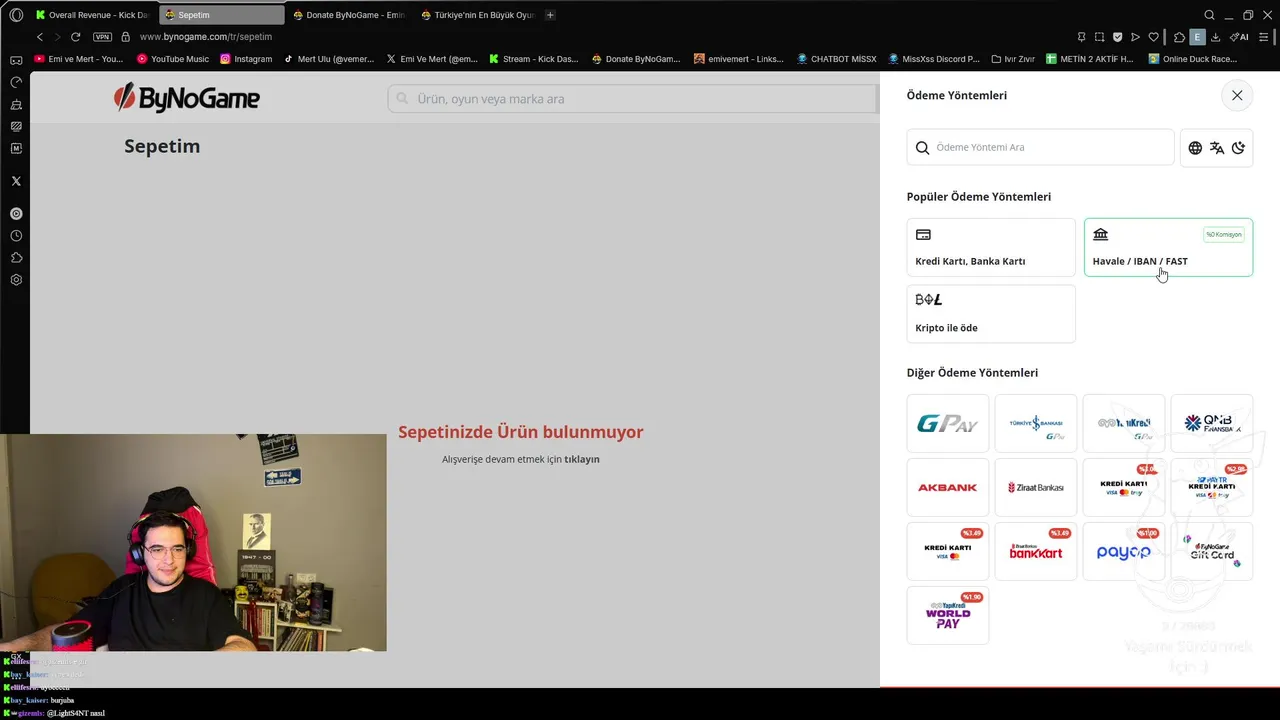Open the player sidebar icon
The width and height of the screenshot is (1280, 720).
pos(16,213)
